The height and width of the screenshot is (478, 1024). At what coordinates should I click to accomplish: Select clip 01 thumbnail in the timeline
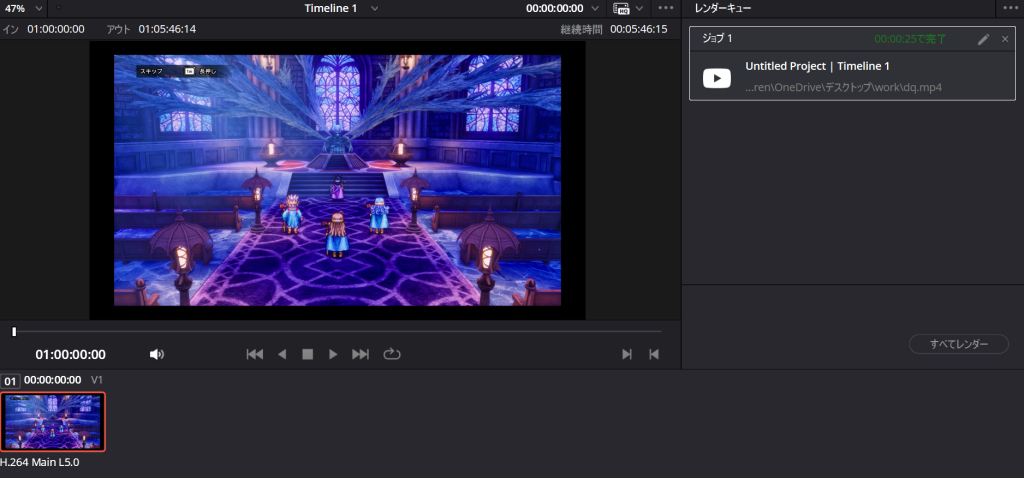[x=53, y=422]
